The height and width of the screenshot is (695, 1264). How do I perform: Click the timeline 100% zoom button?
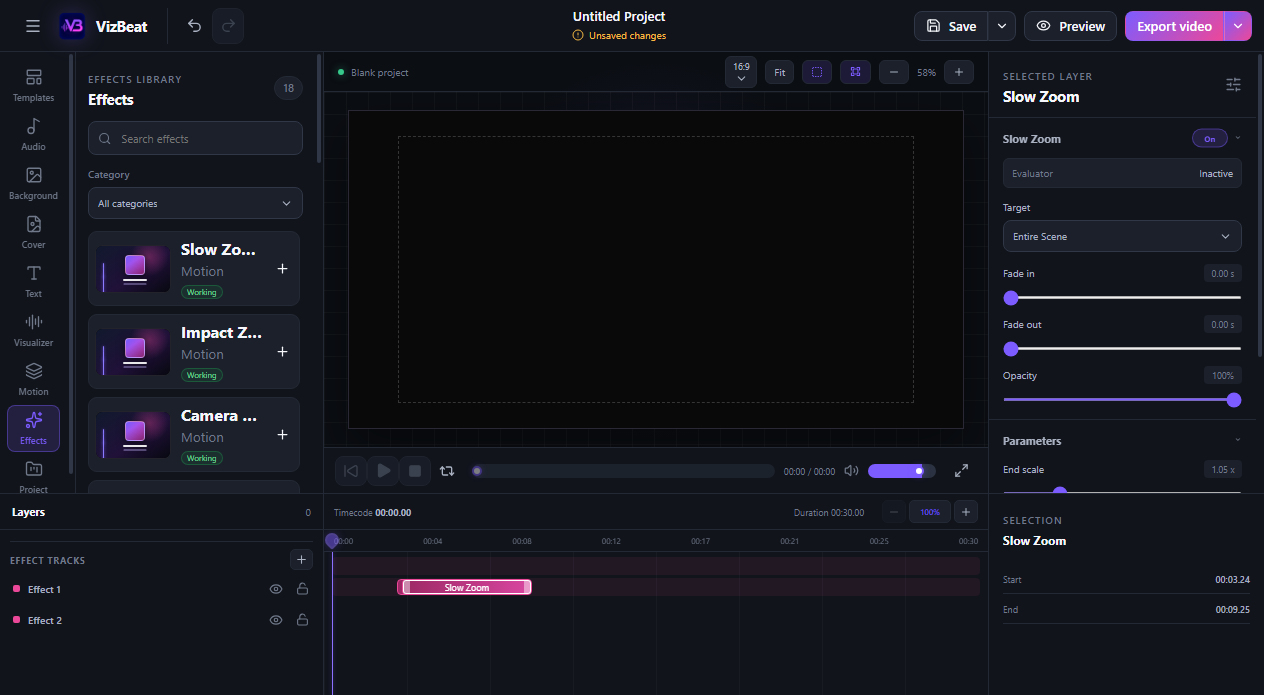pos(930,512)
